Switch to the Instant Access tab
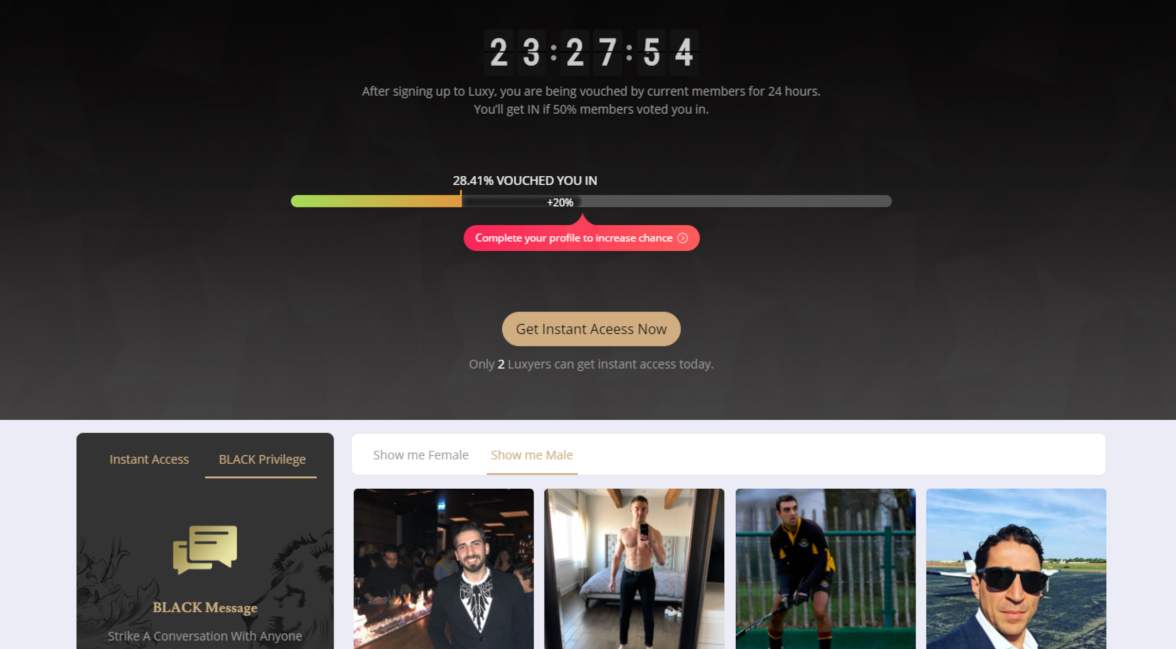 [x=149, y=459]
